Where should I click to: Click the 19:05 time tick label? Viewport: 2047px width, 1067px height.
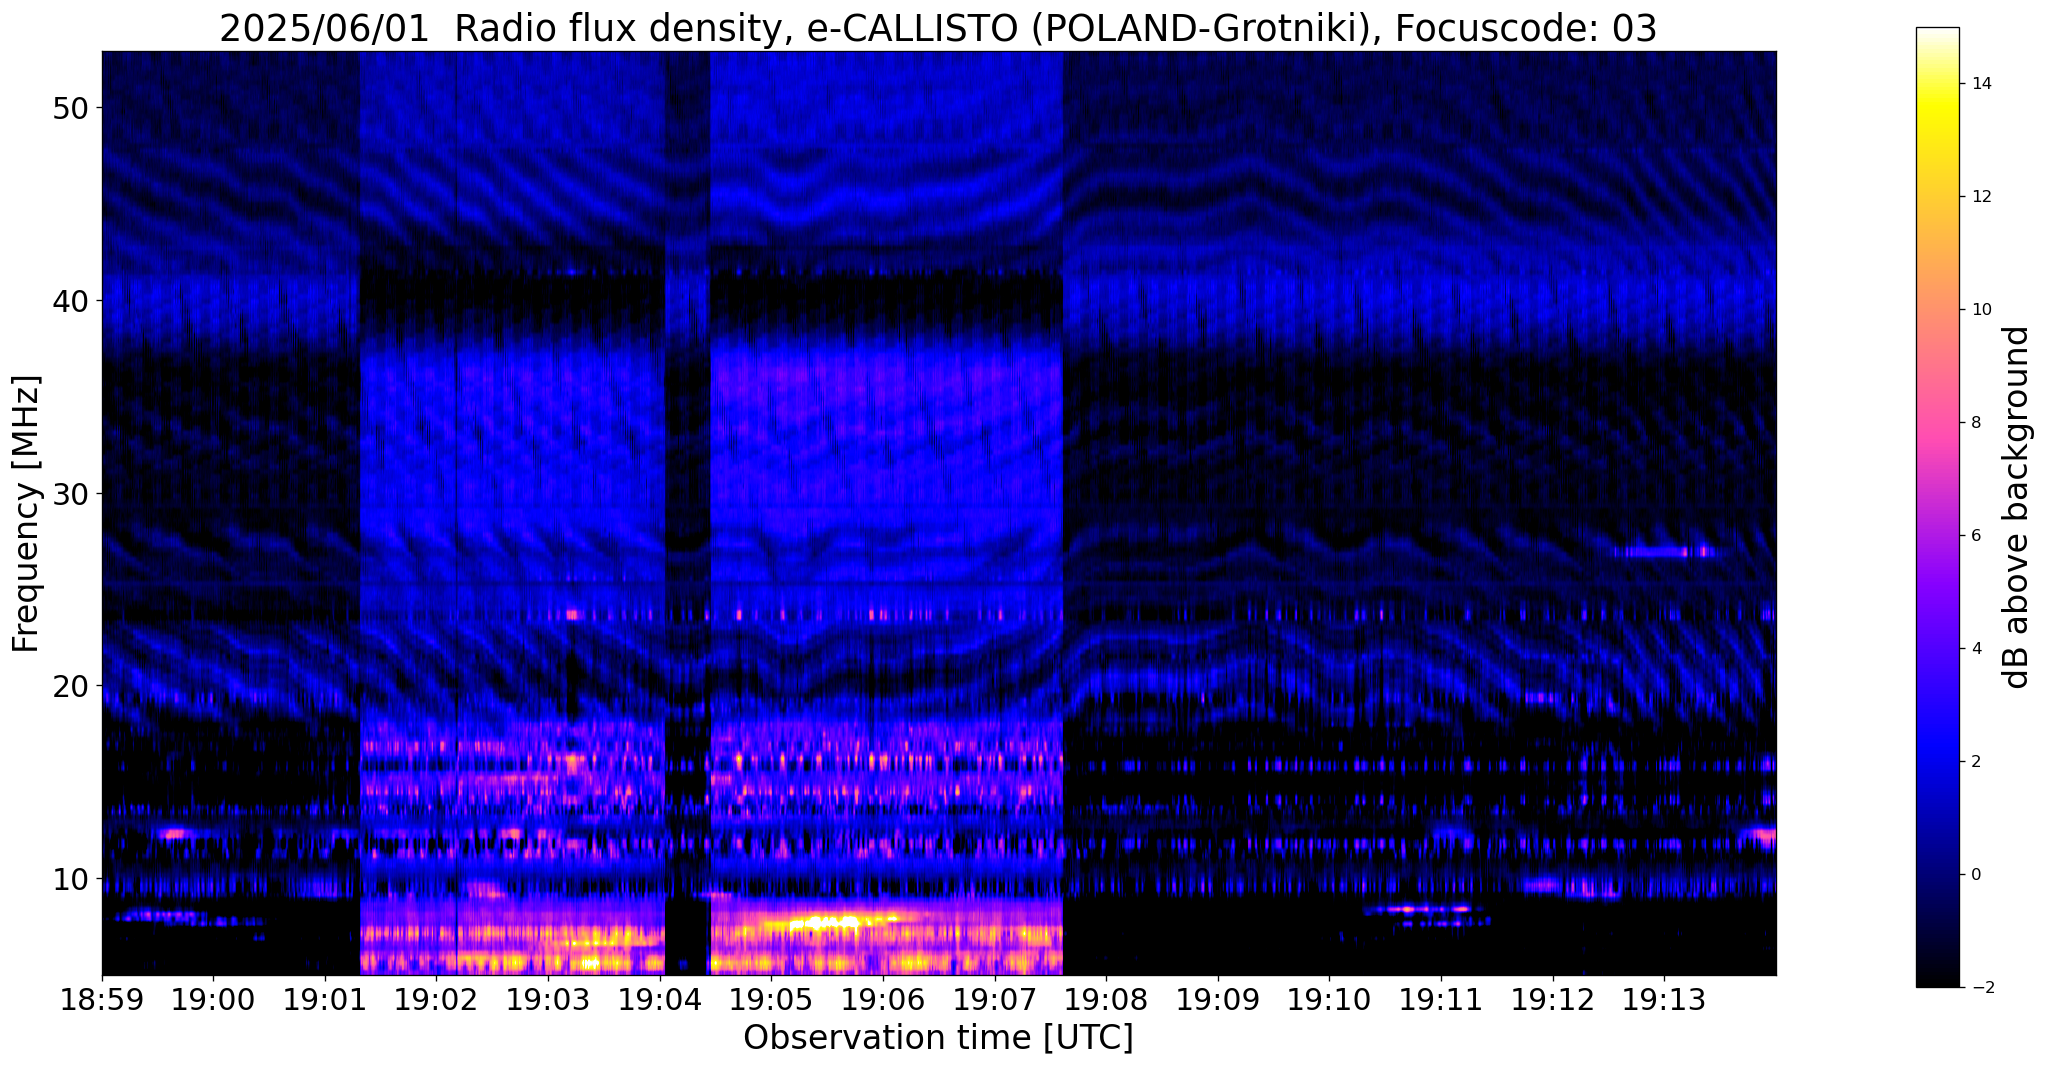(x=771, y=999)
